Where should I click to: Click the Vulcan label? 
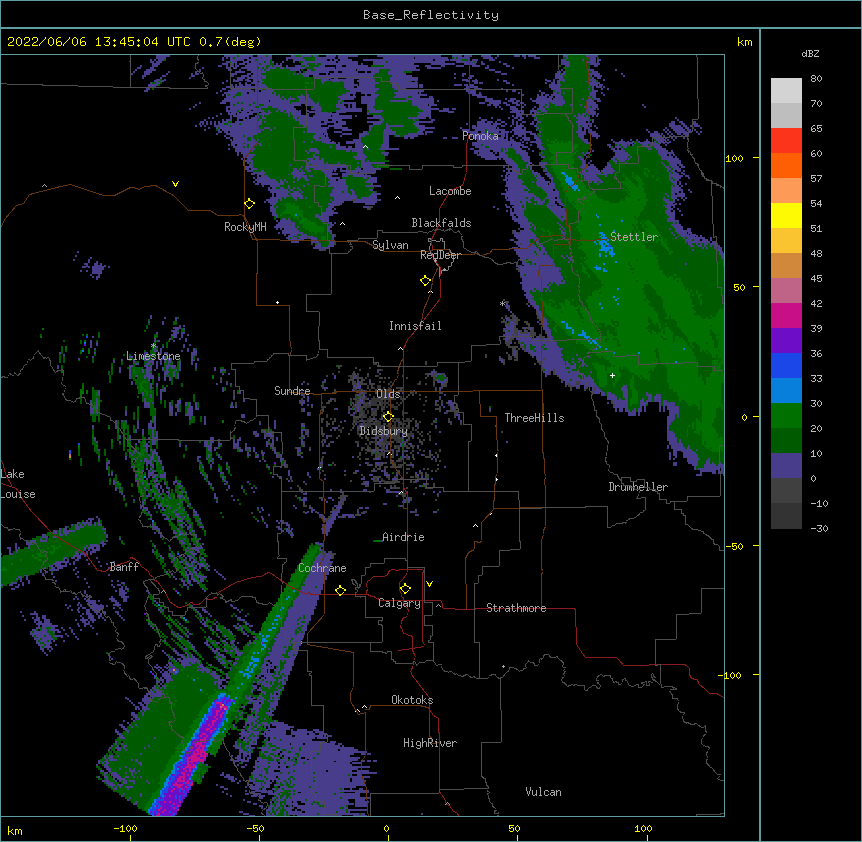point(543,792)
